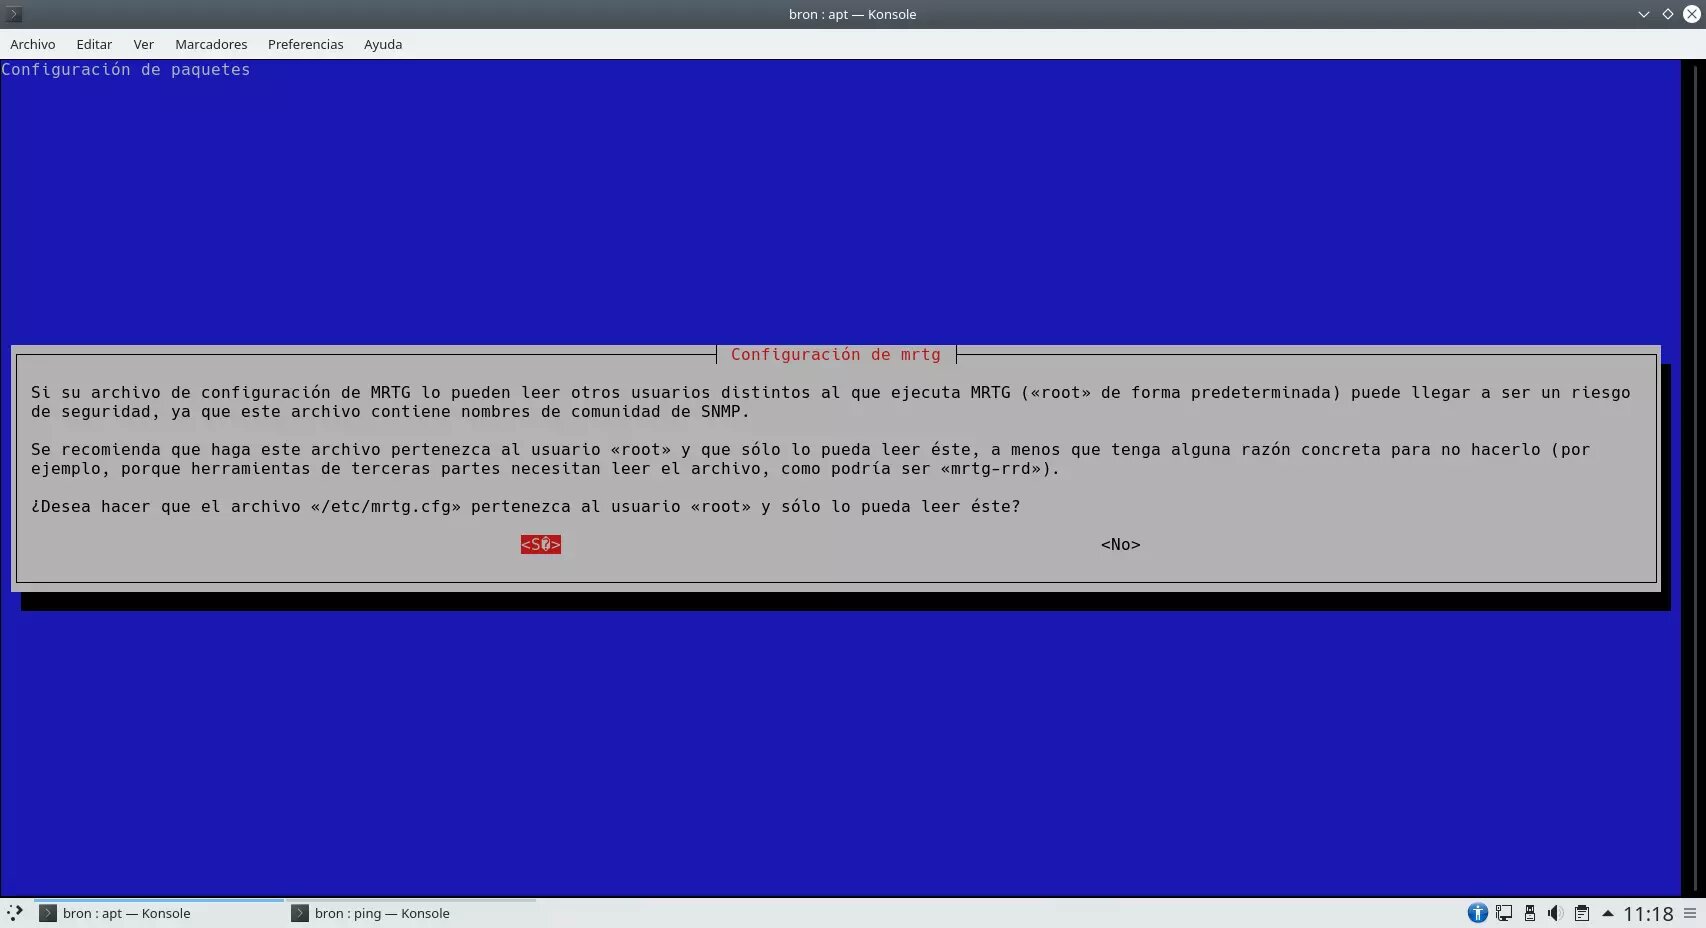
Task: Click the Konsole window icon in title bar
Action: [14, 14]
